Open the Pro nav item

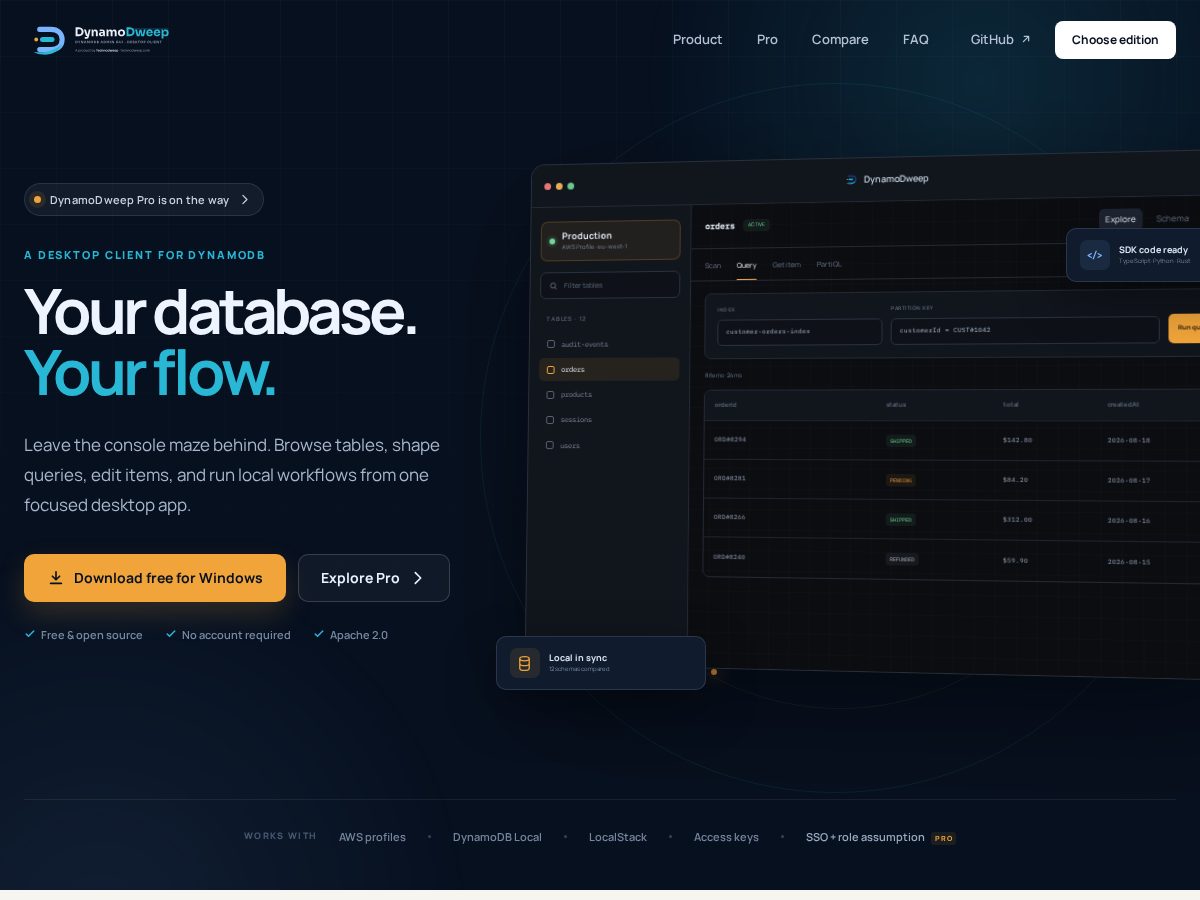767,40
